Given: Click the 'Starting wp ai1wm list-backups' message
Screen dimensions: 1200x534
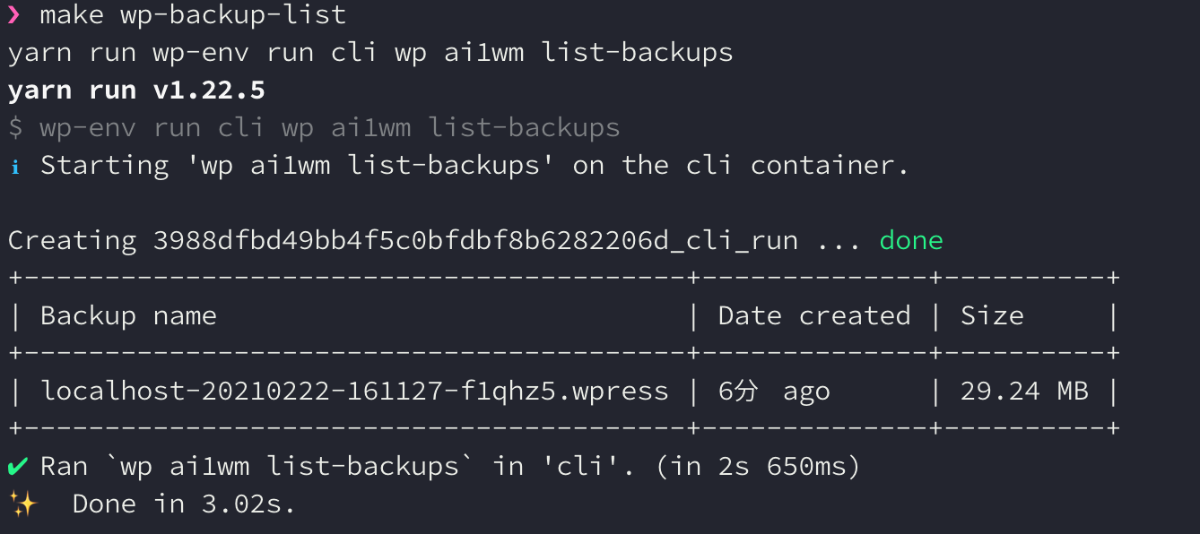Looking at the screenshot, I should click(474, 166).
